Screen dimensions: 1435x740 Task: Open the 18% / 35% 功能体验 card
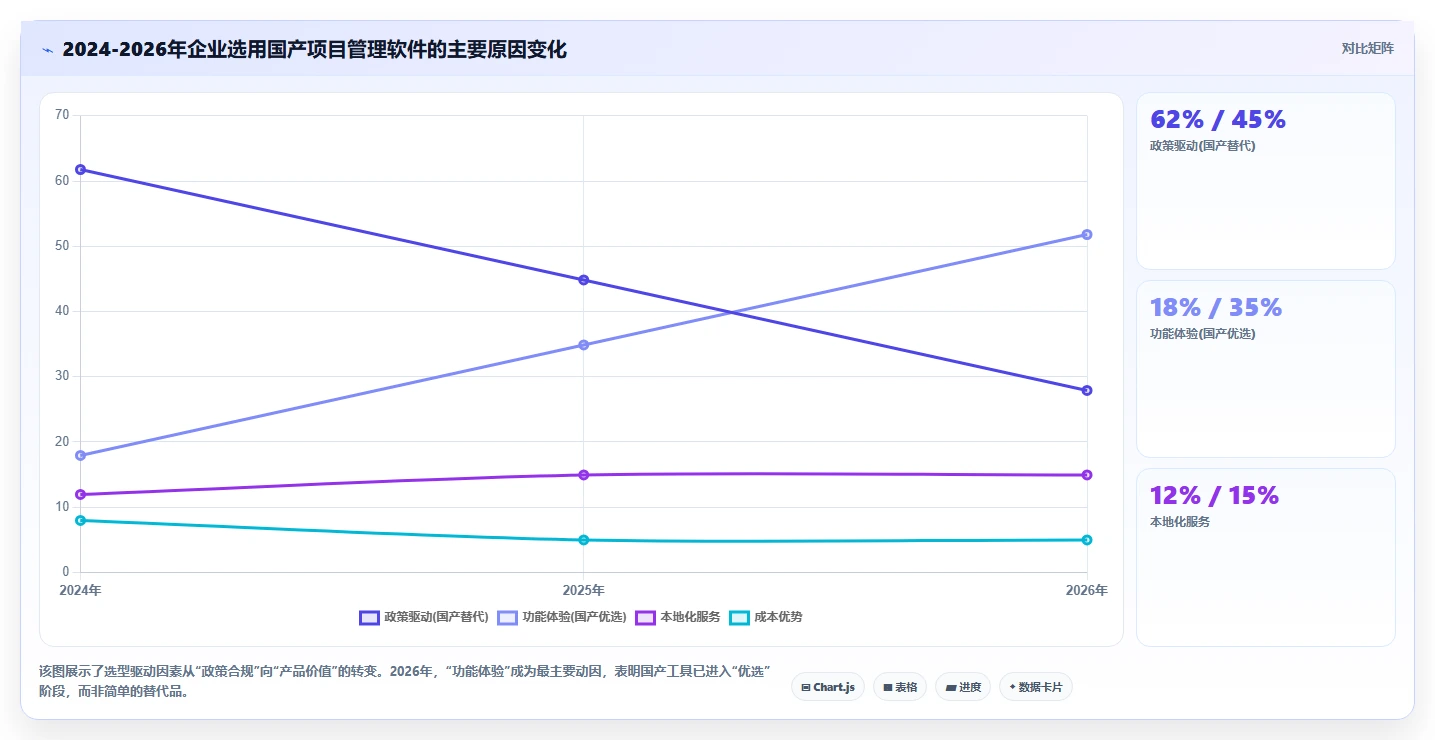tap(1265, 369)
